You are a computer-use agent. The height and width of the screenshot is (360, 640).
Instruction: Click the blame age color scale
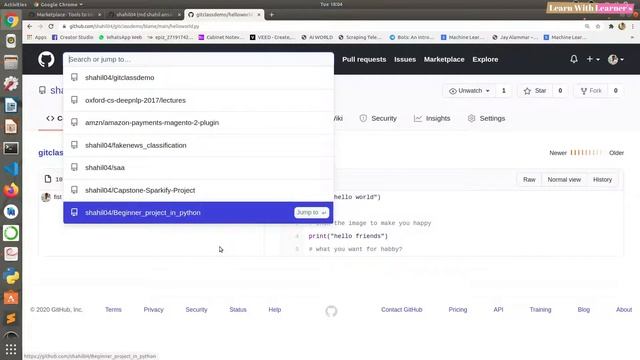pos(587,153)
